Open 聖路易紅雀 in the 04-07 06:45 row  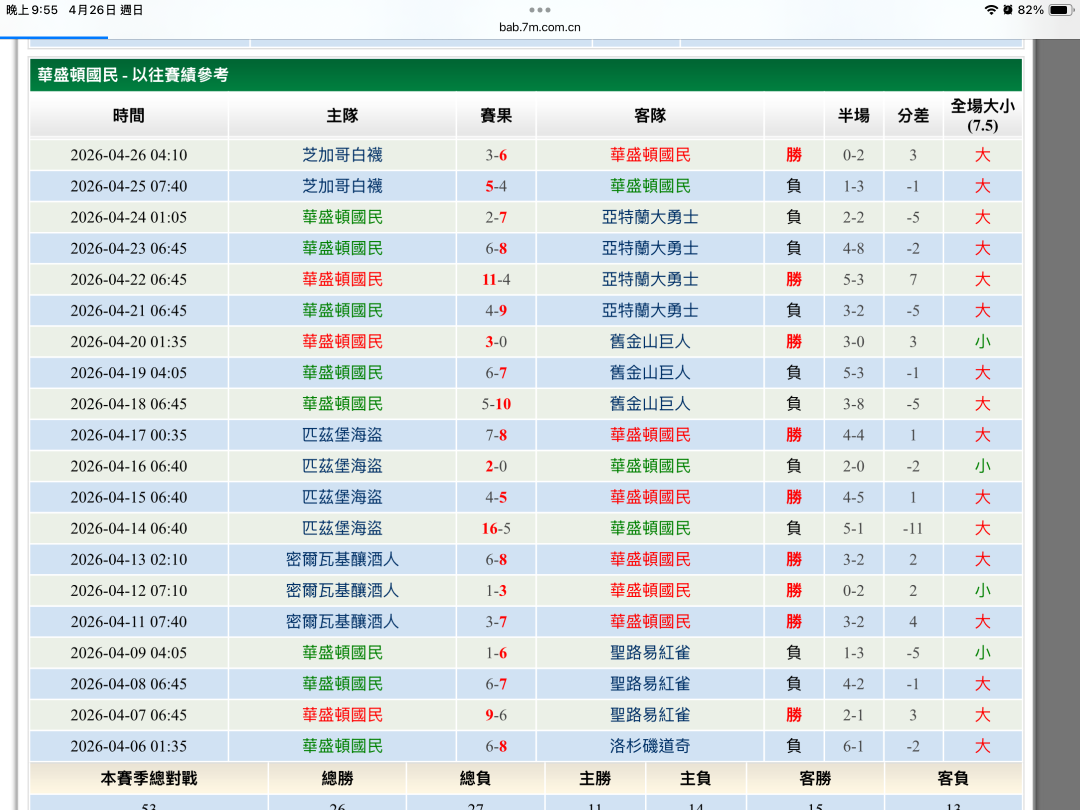(650, 715)
